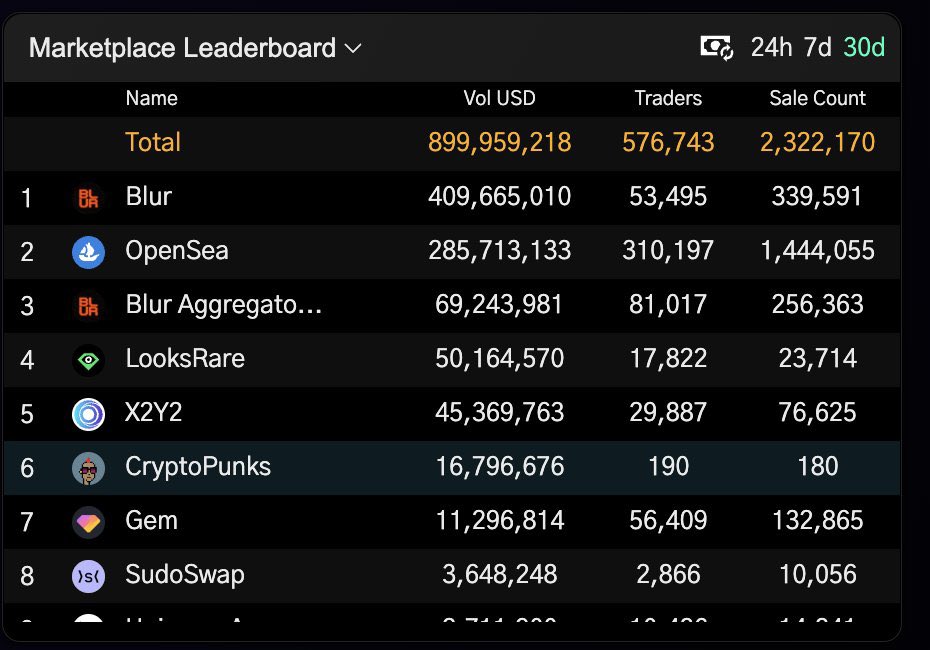Select the 30d timeframe
Image resolution: width=930 pixels, height=650 pixels.
point(864,47)
